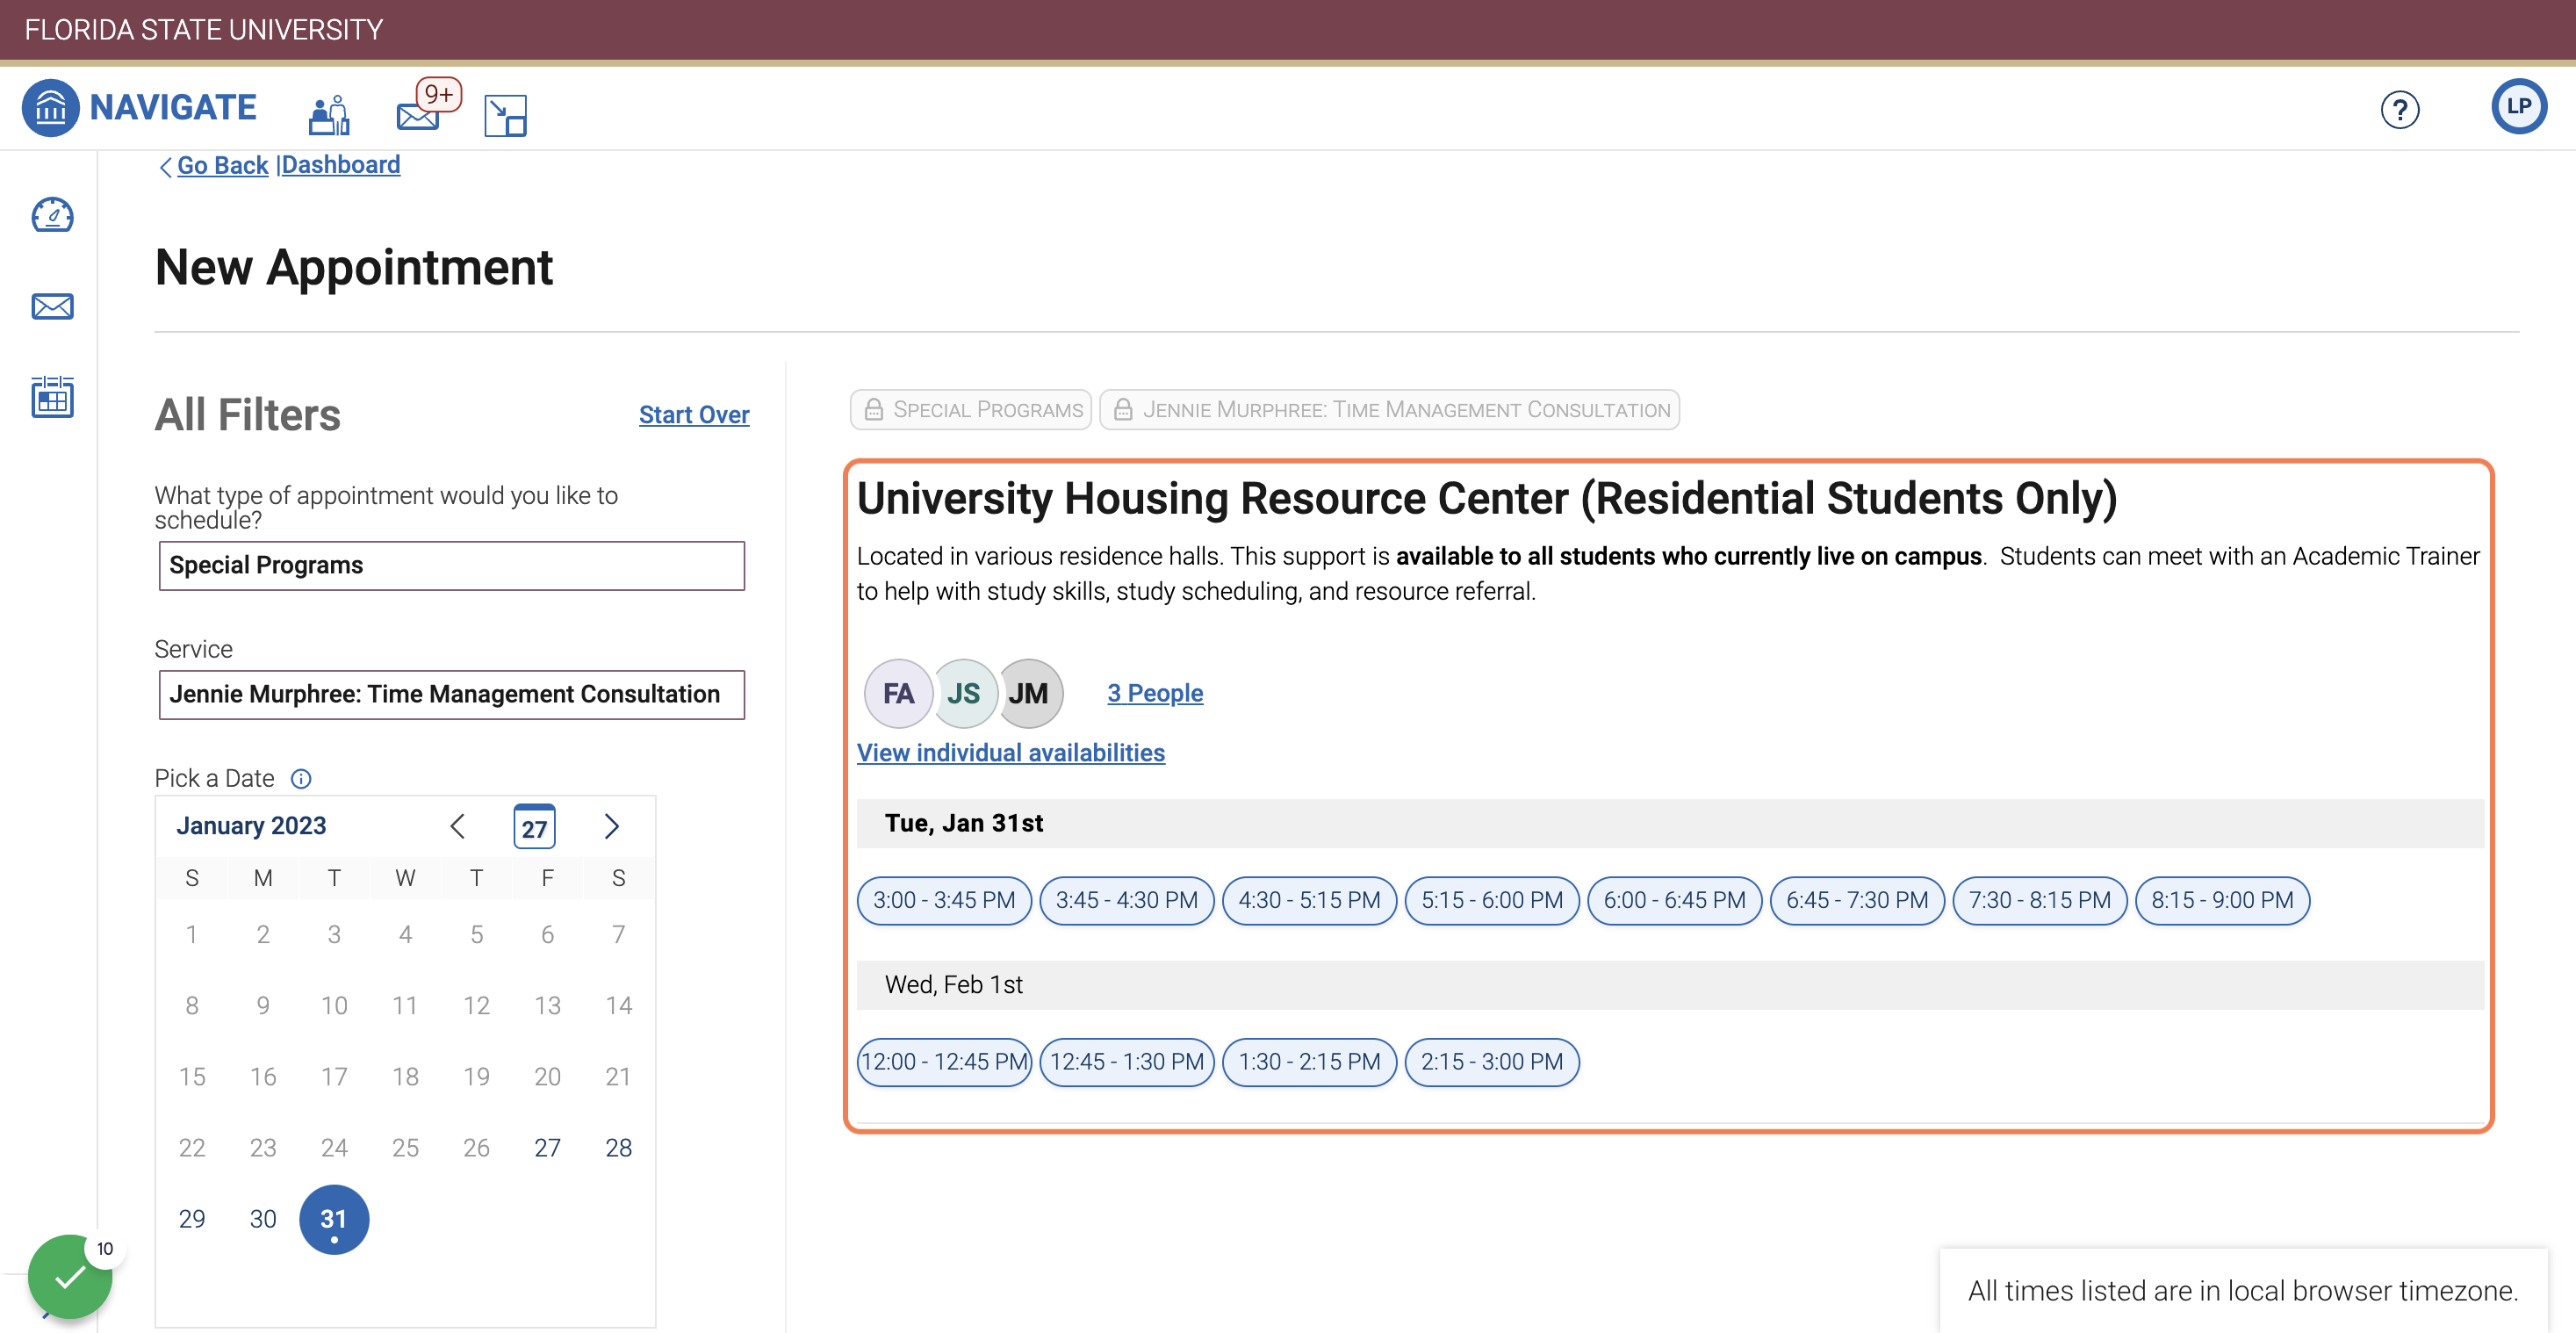Select the 2:15 - 3:00 PM time slot
The width and height of the screenshot is (2576, 1333).
(x=1491, y=1062)
